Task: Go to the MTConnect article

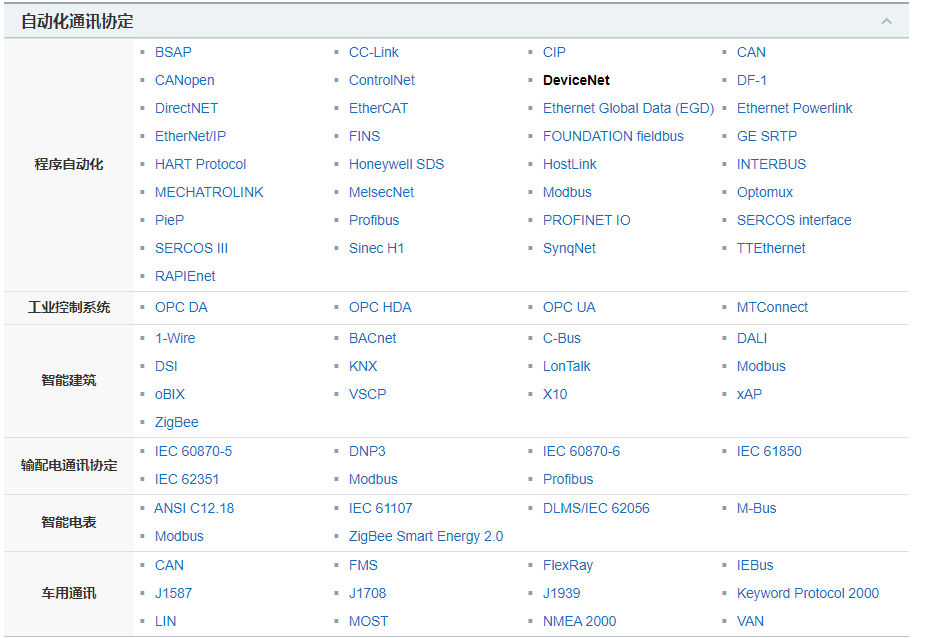Action: pos(772,307)
